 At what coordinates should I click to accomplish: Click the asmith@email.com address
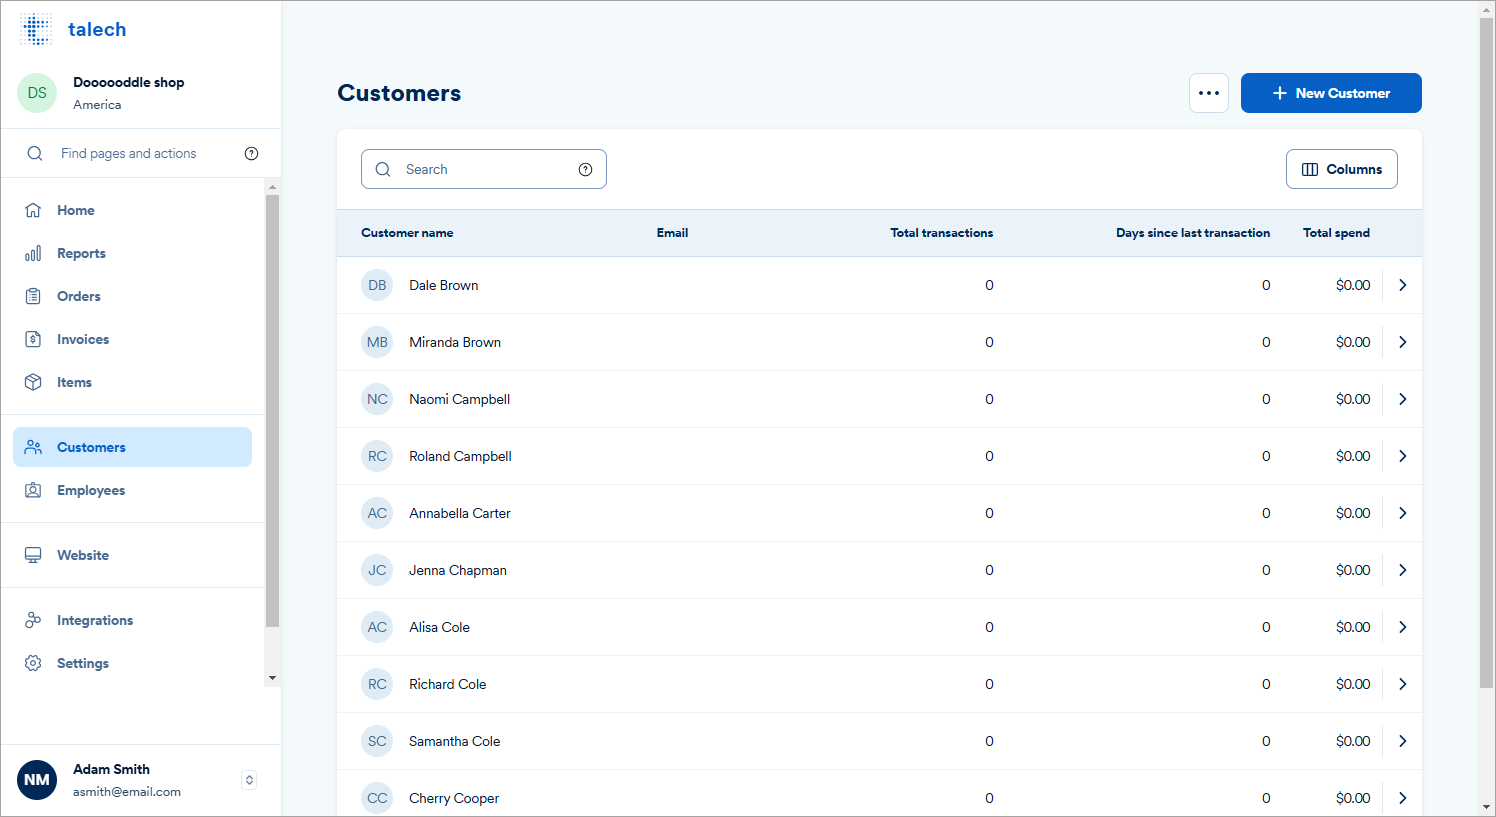(127, 792)
